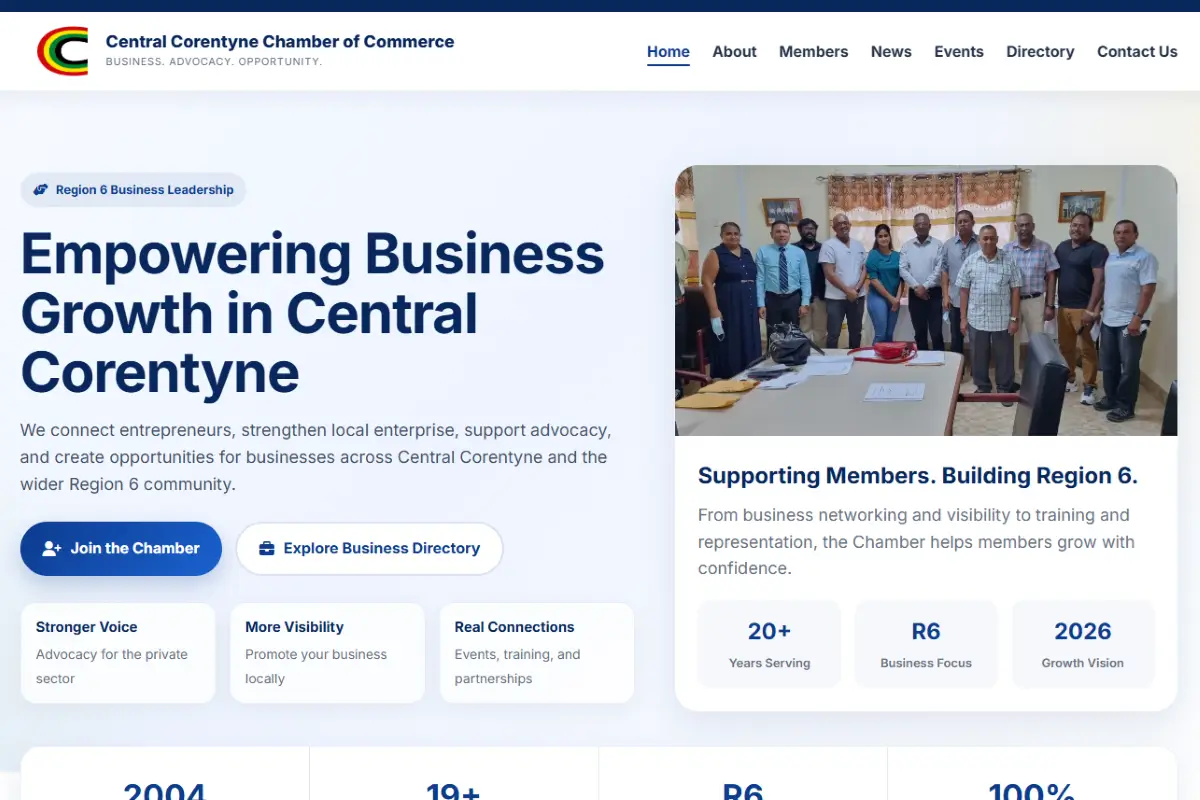
Task: Click the Central Corentyne Chamber of Commerce title
Action: (x=280, y=41)
